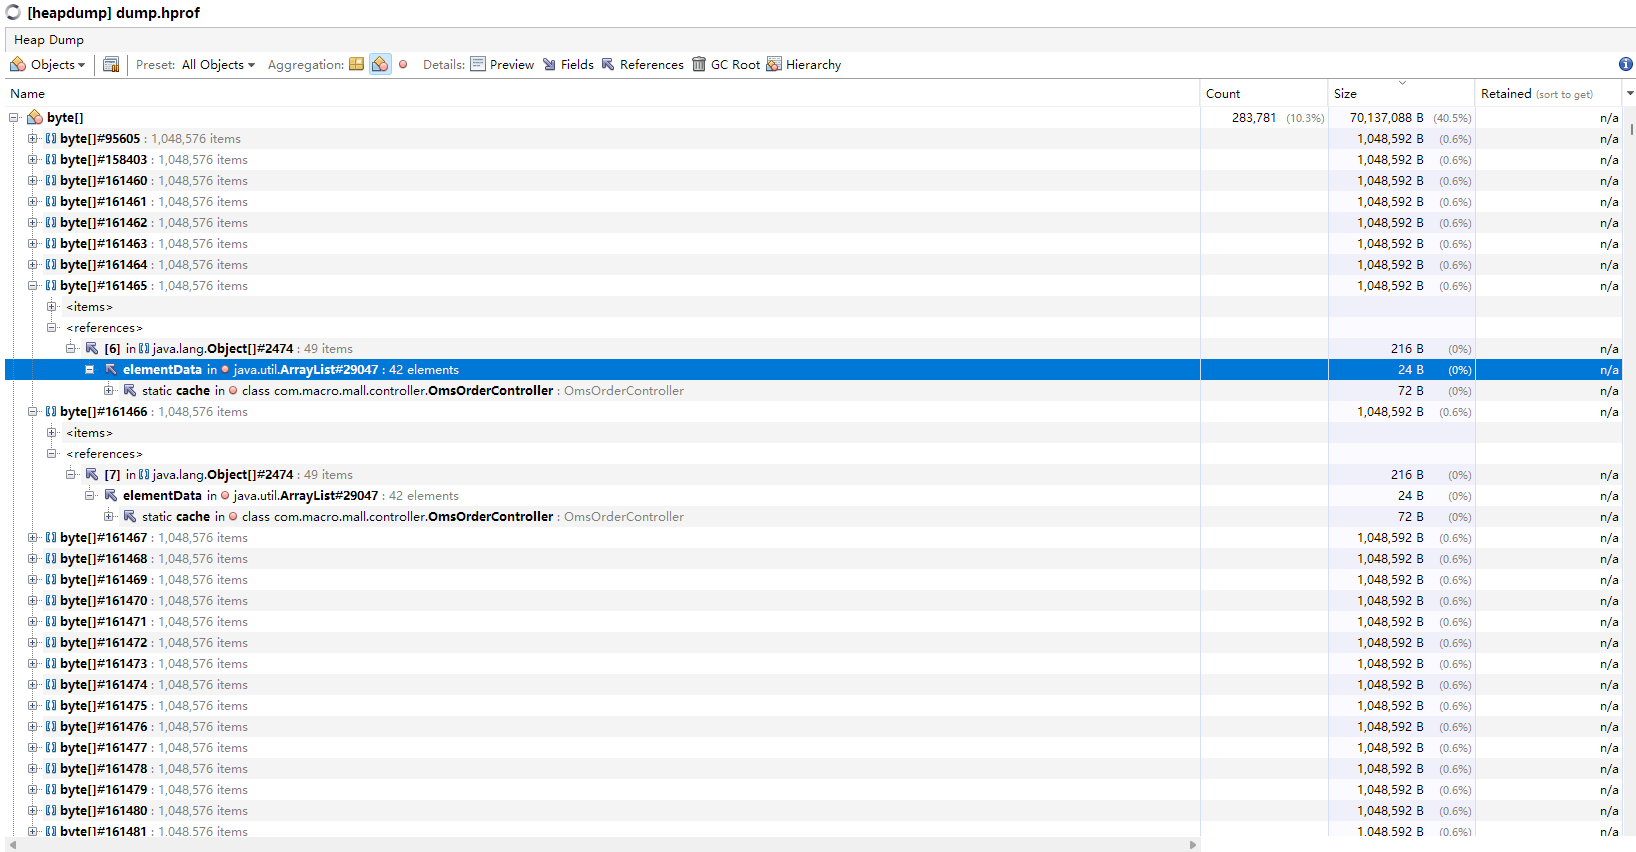The width and height of the screenshot is (1636, 852).
Task: Click the array icon of byte[]#161473
Action: click(x=51, y=663)
